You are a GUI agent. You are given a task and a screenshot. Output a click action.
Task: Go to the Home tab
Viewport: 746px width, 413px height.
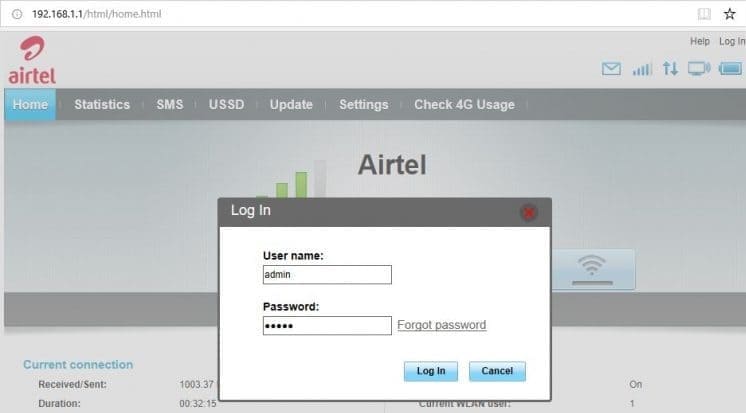tap(30, 104)
